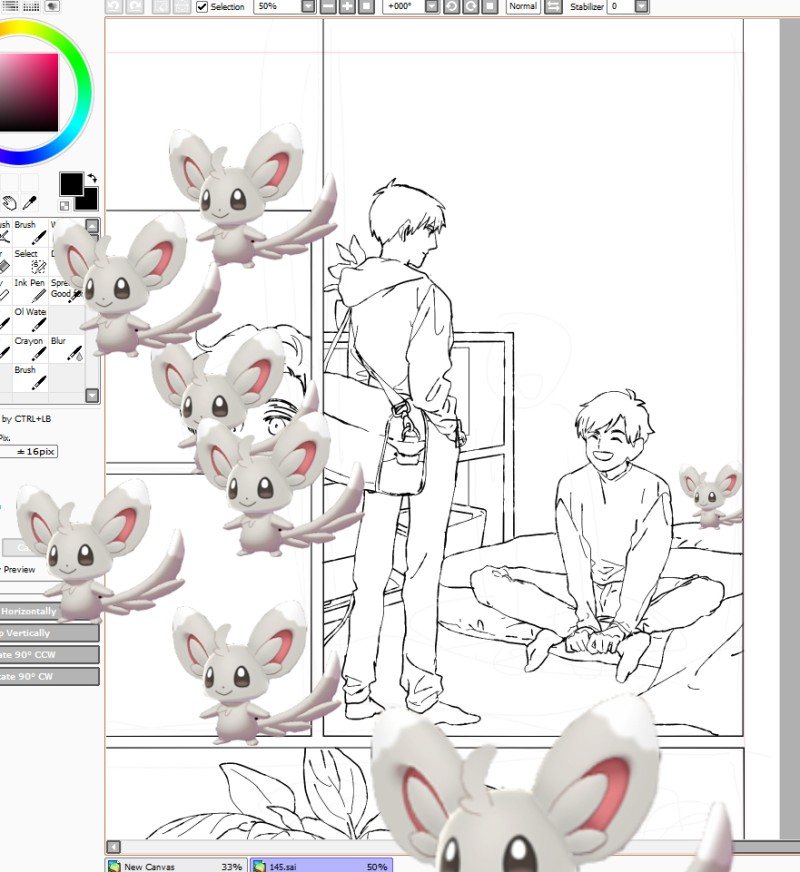Click the Rotate 90° CW button
The height and width of the screenshot is (872, 800).
pos(49,676)
